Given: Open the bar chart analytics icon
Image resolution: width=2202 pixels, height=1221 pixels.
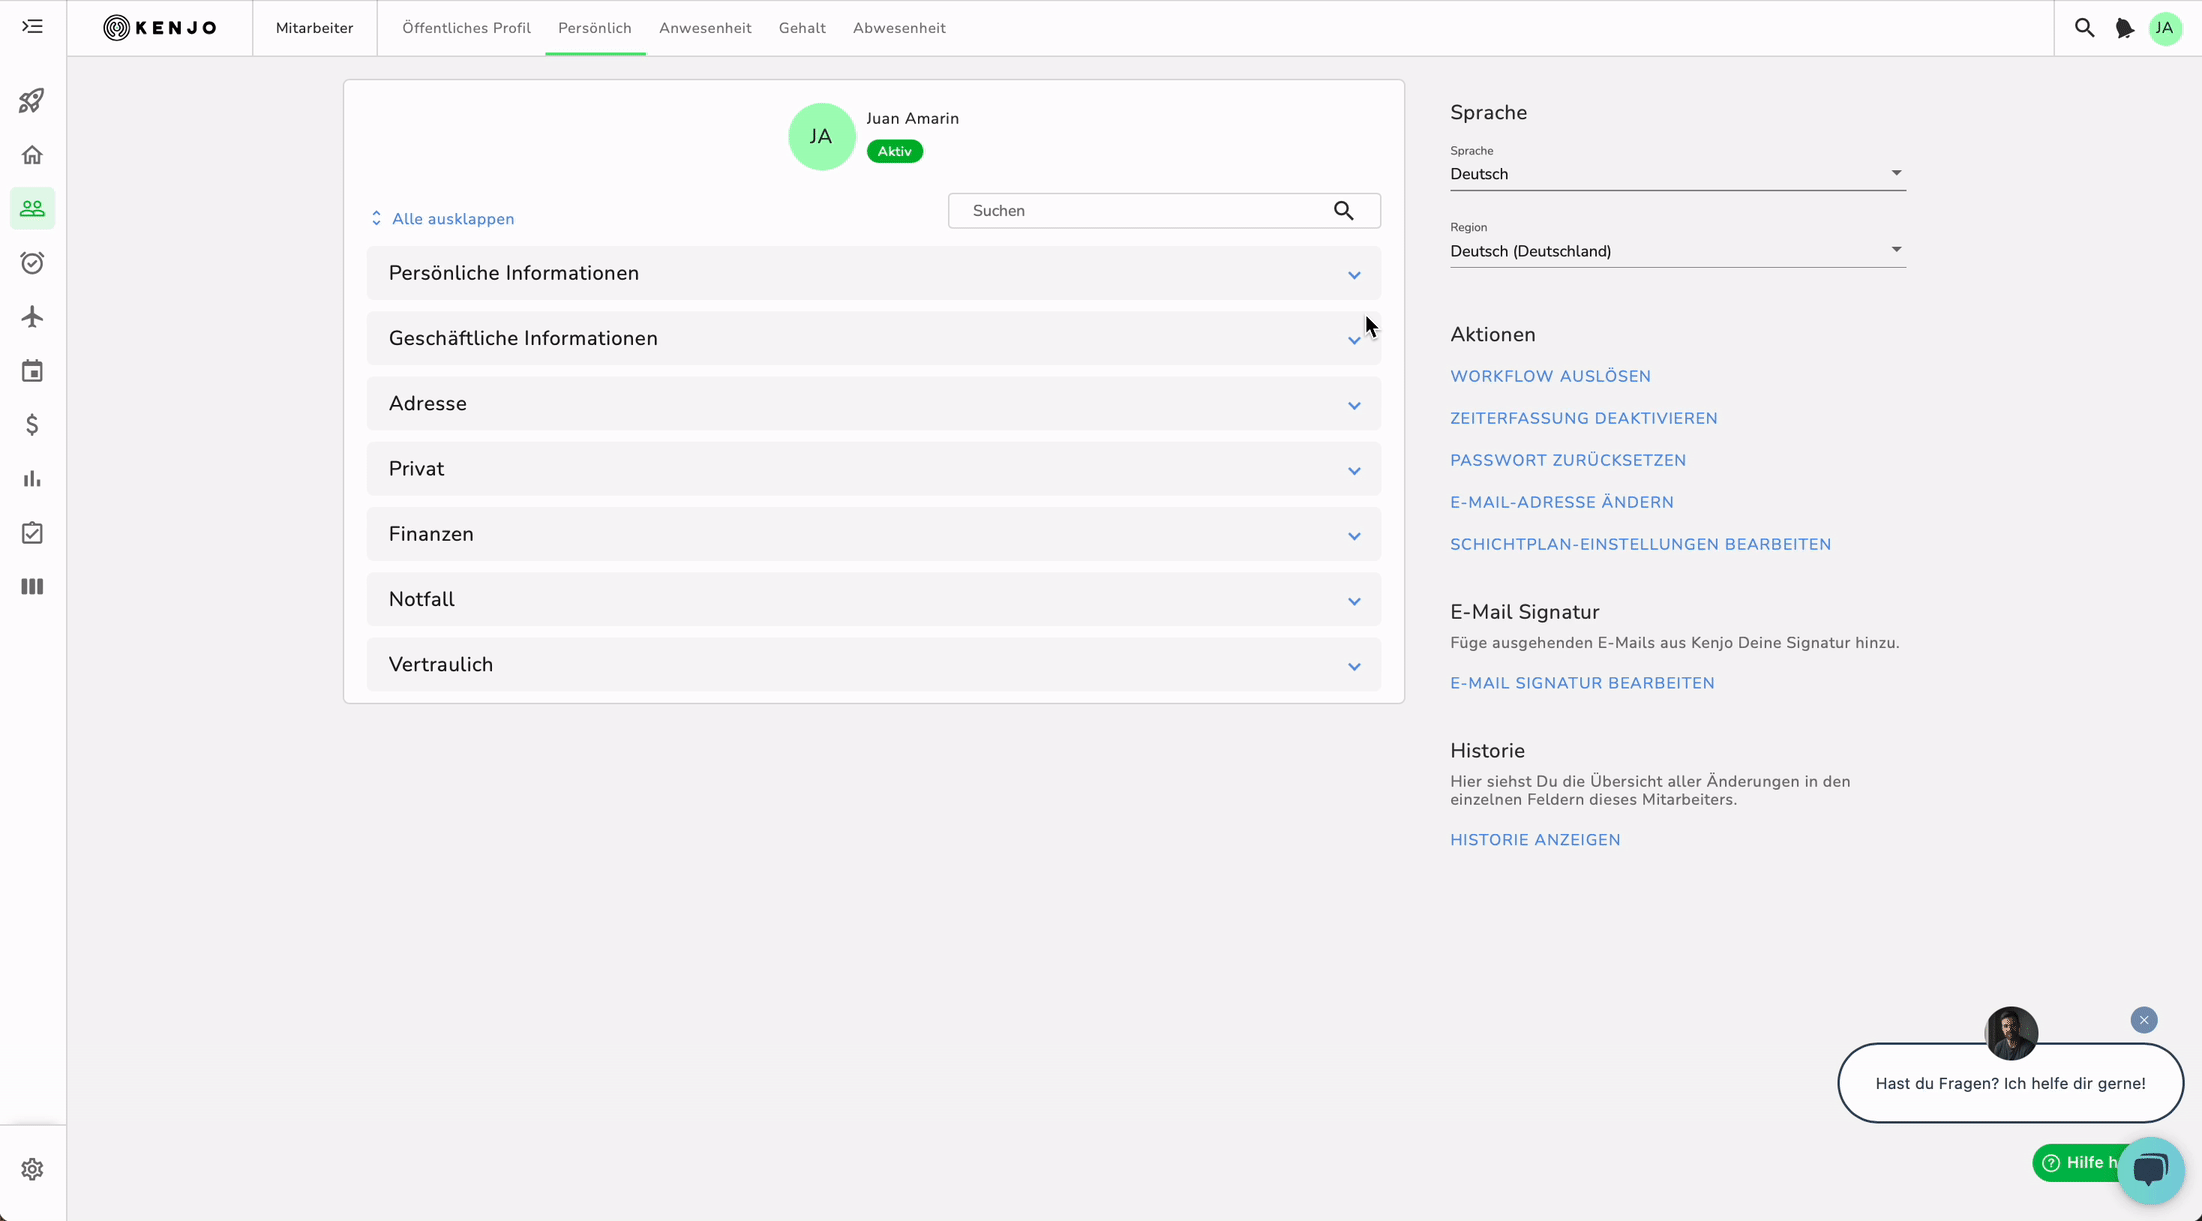Looking at the screenshot, I should (32, 479).
